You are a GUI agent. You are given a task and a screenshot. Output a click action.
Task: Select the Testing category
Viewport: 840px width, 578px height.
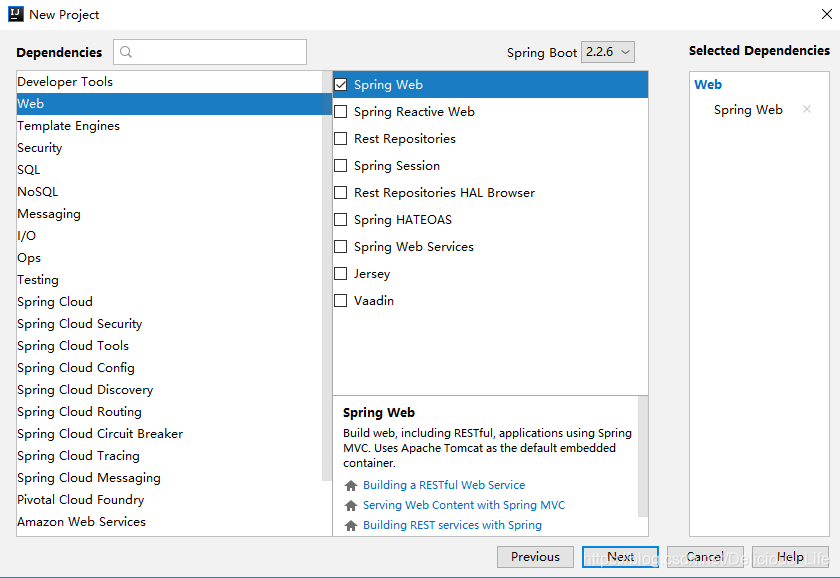pyautogui.click(x=169, y=280)
